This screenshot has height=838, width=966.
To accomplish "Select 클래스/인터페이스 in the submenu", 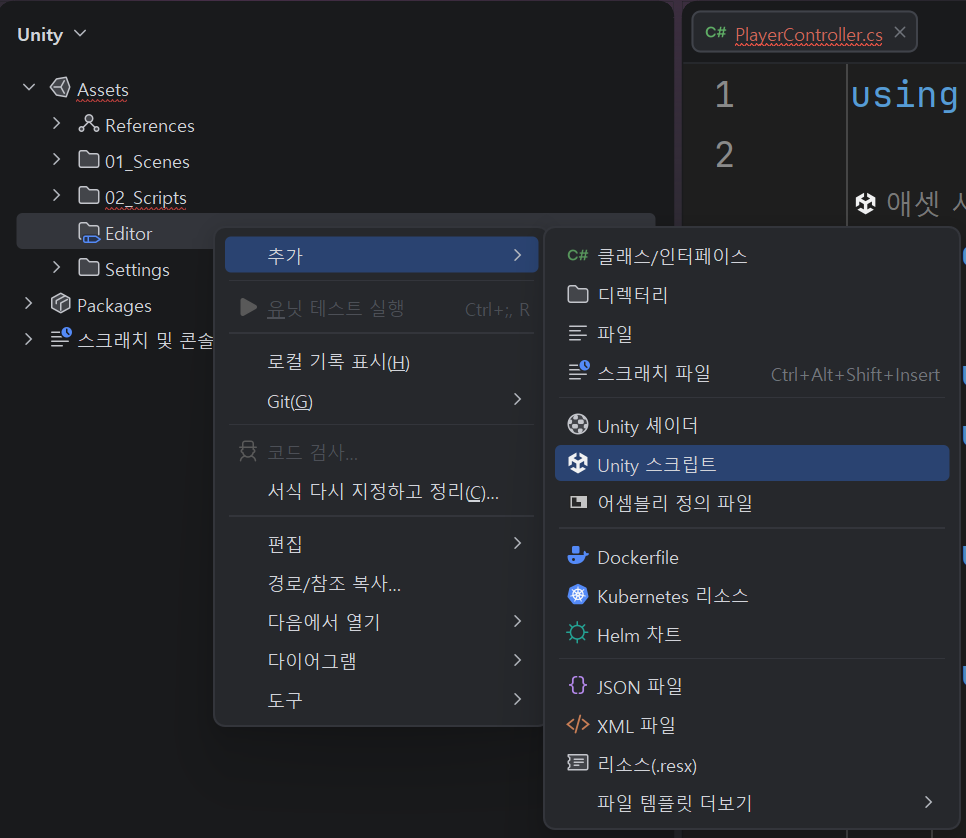I will [752, 256].
